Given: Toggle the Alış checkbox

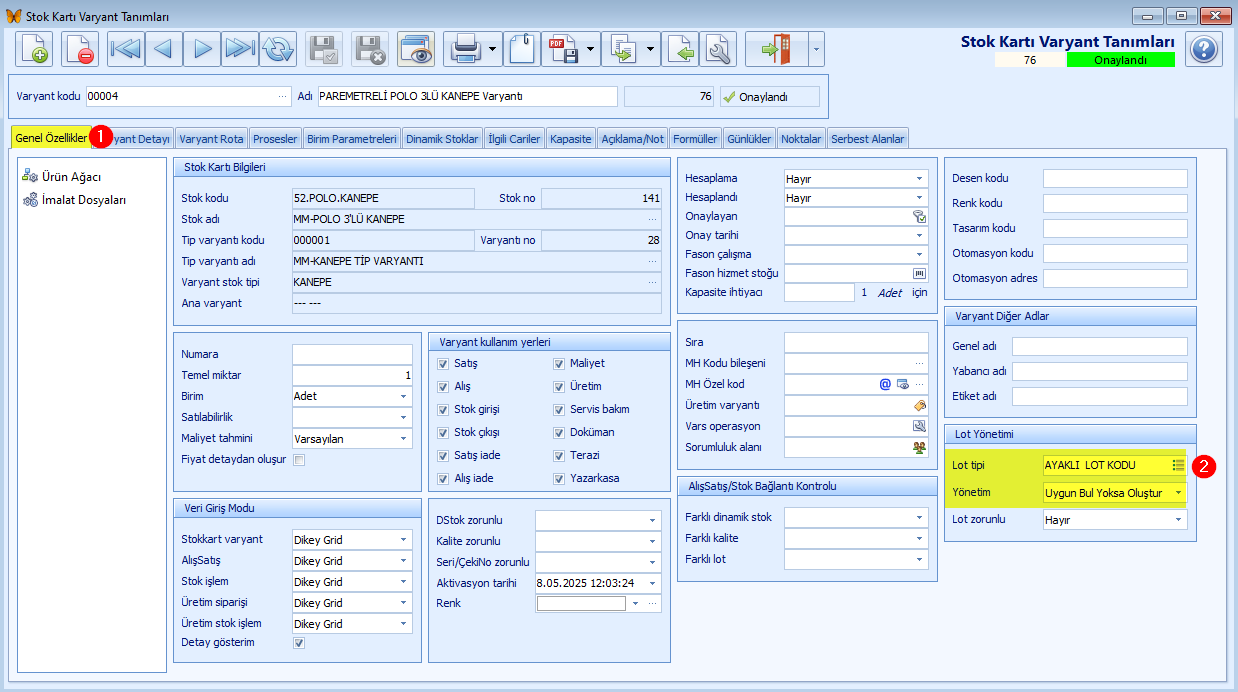Looking at the screenshot, I should (443, 386).
